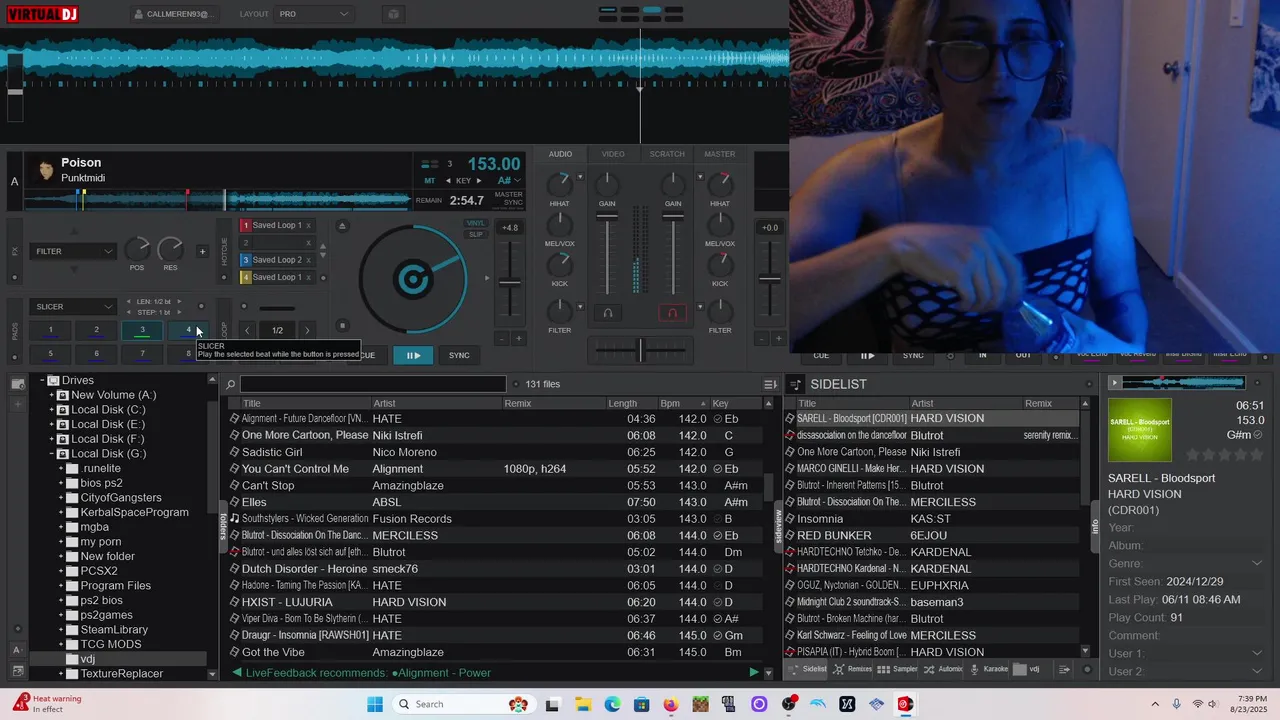This screenshot has width=1280, height=720.
Task: Click Wi-Fi icon in system tray
Action: [x=1198, y=704]
